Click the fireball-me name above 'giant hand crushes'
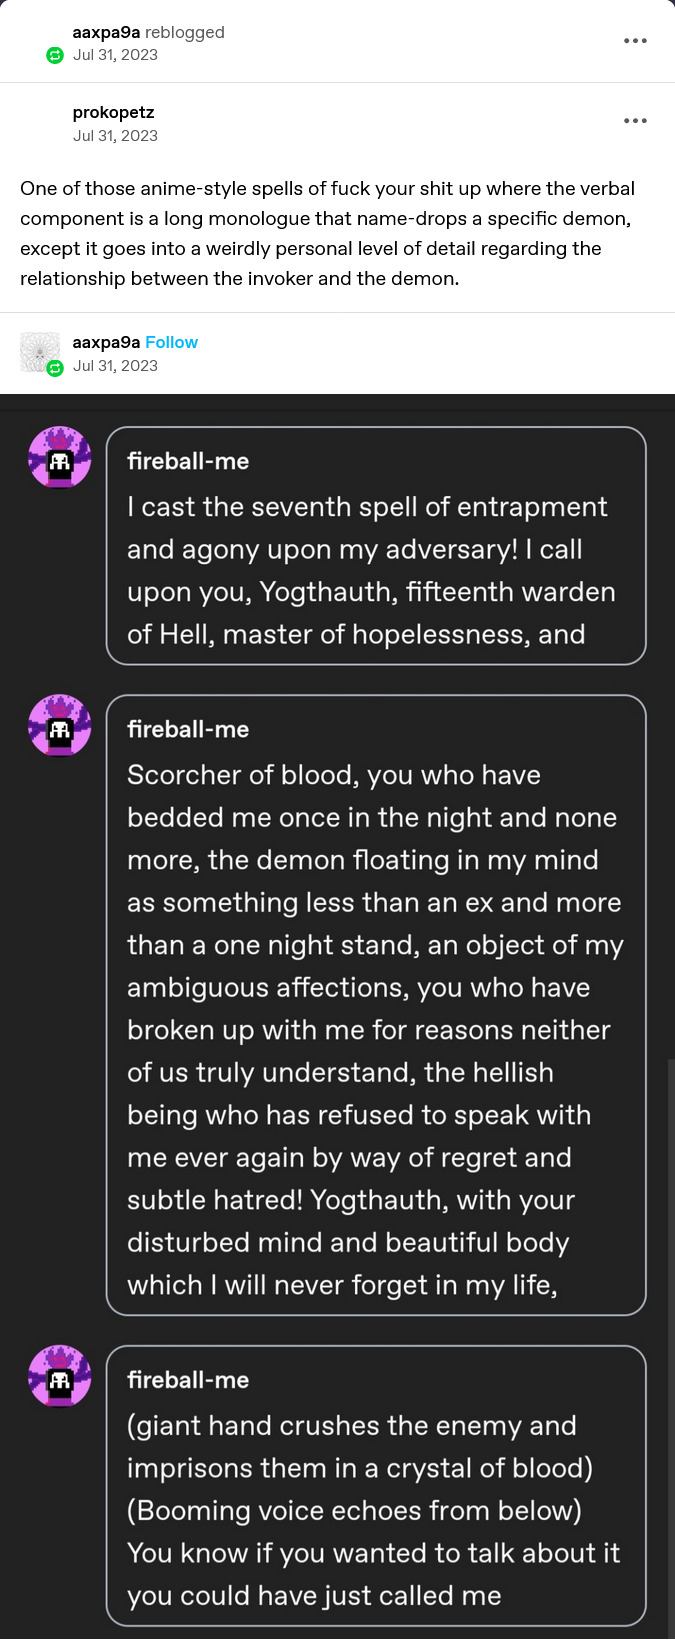Screen dimensions: 675x1640 click(x=188, y=1380)
